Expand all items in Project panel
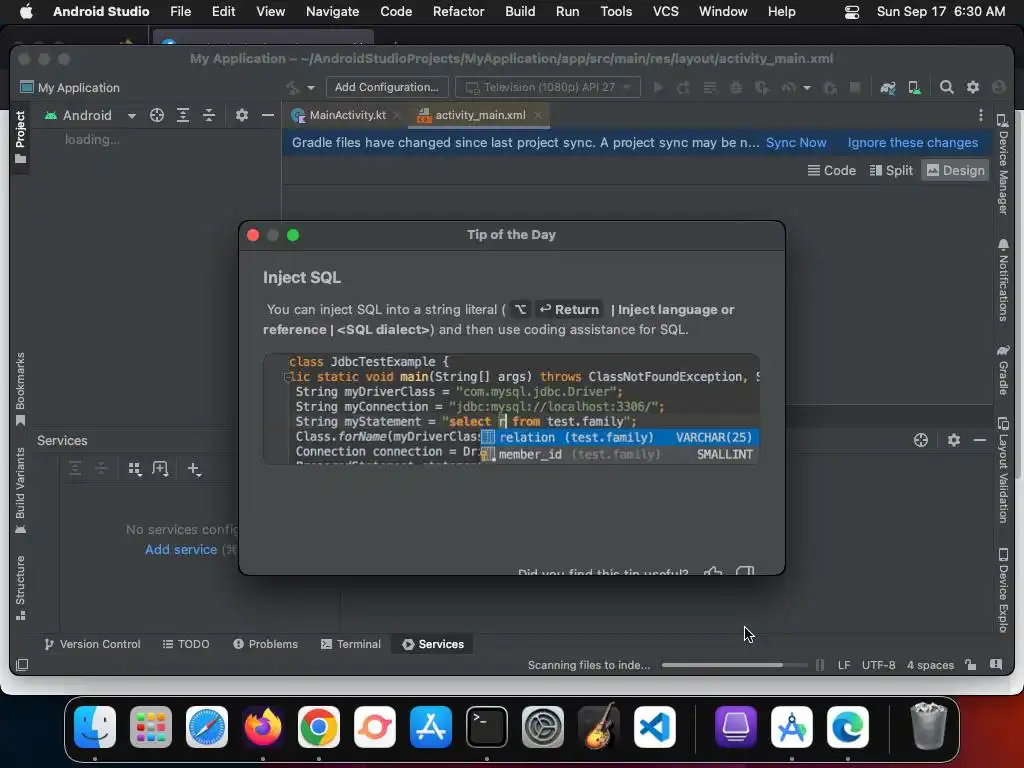Screen dimensions: 1024x768 coord(183,116)
